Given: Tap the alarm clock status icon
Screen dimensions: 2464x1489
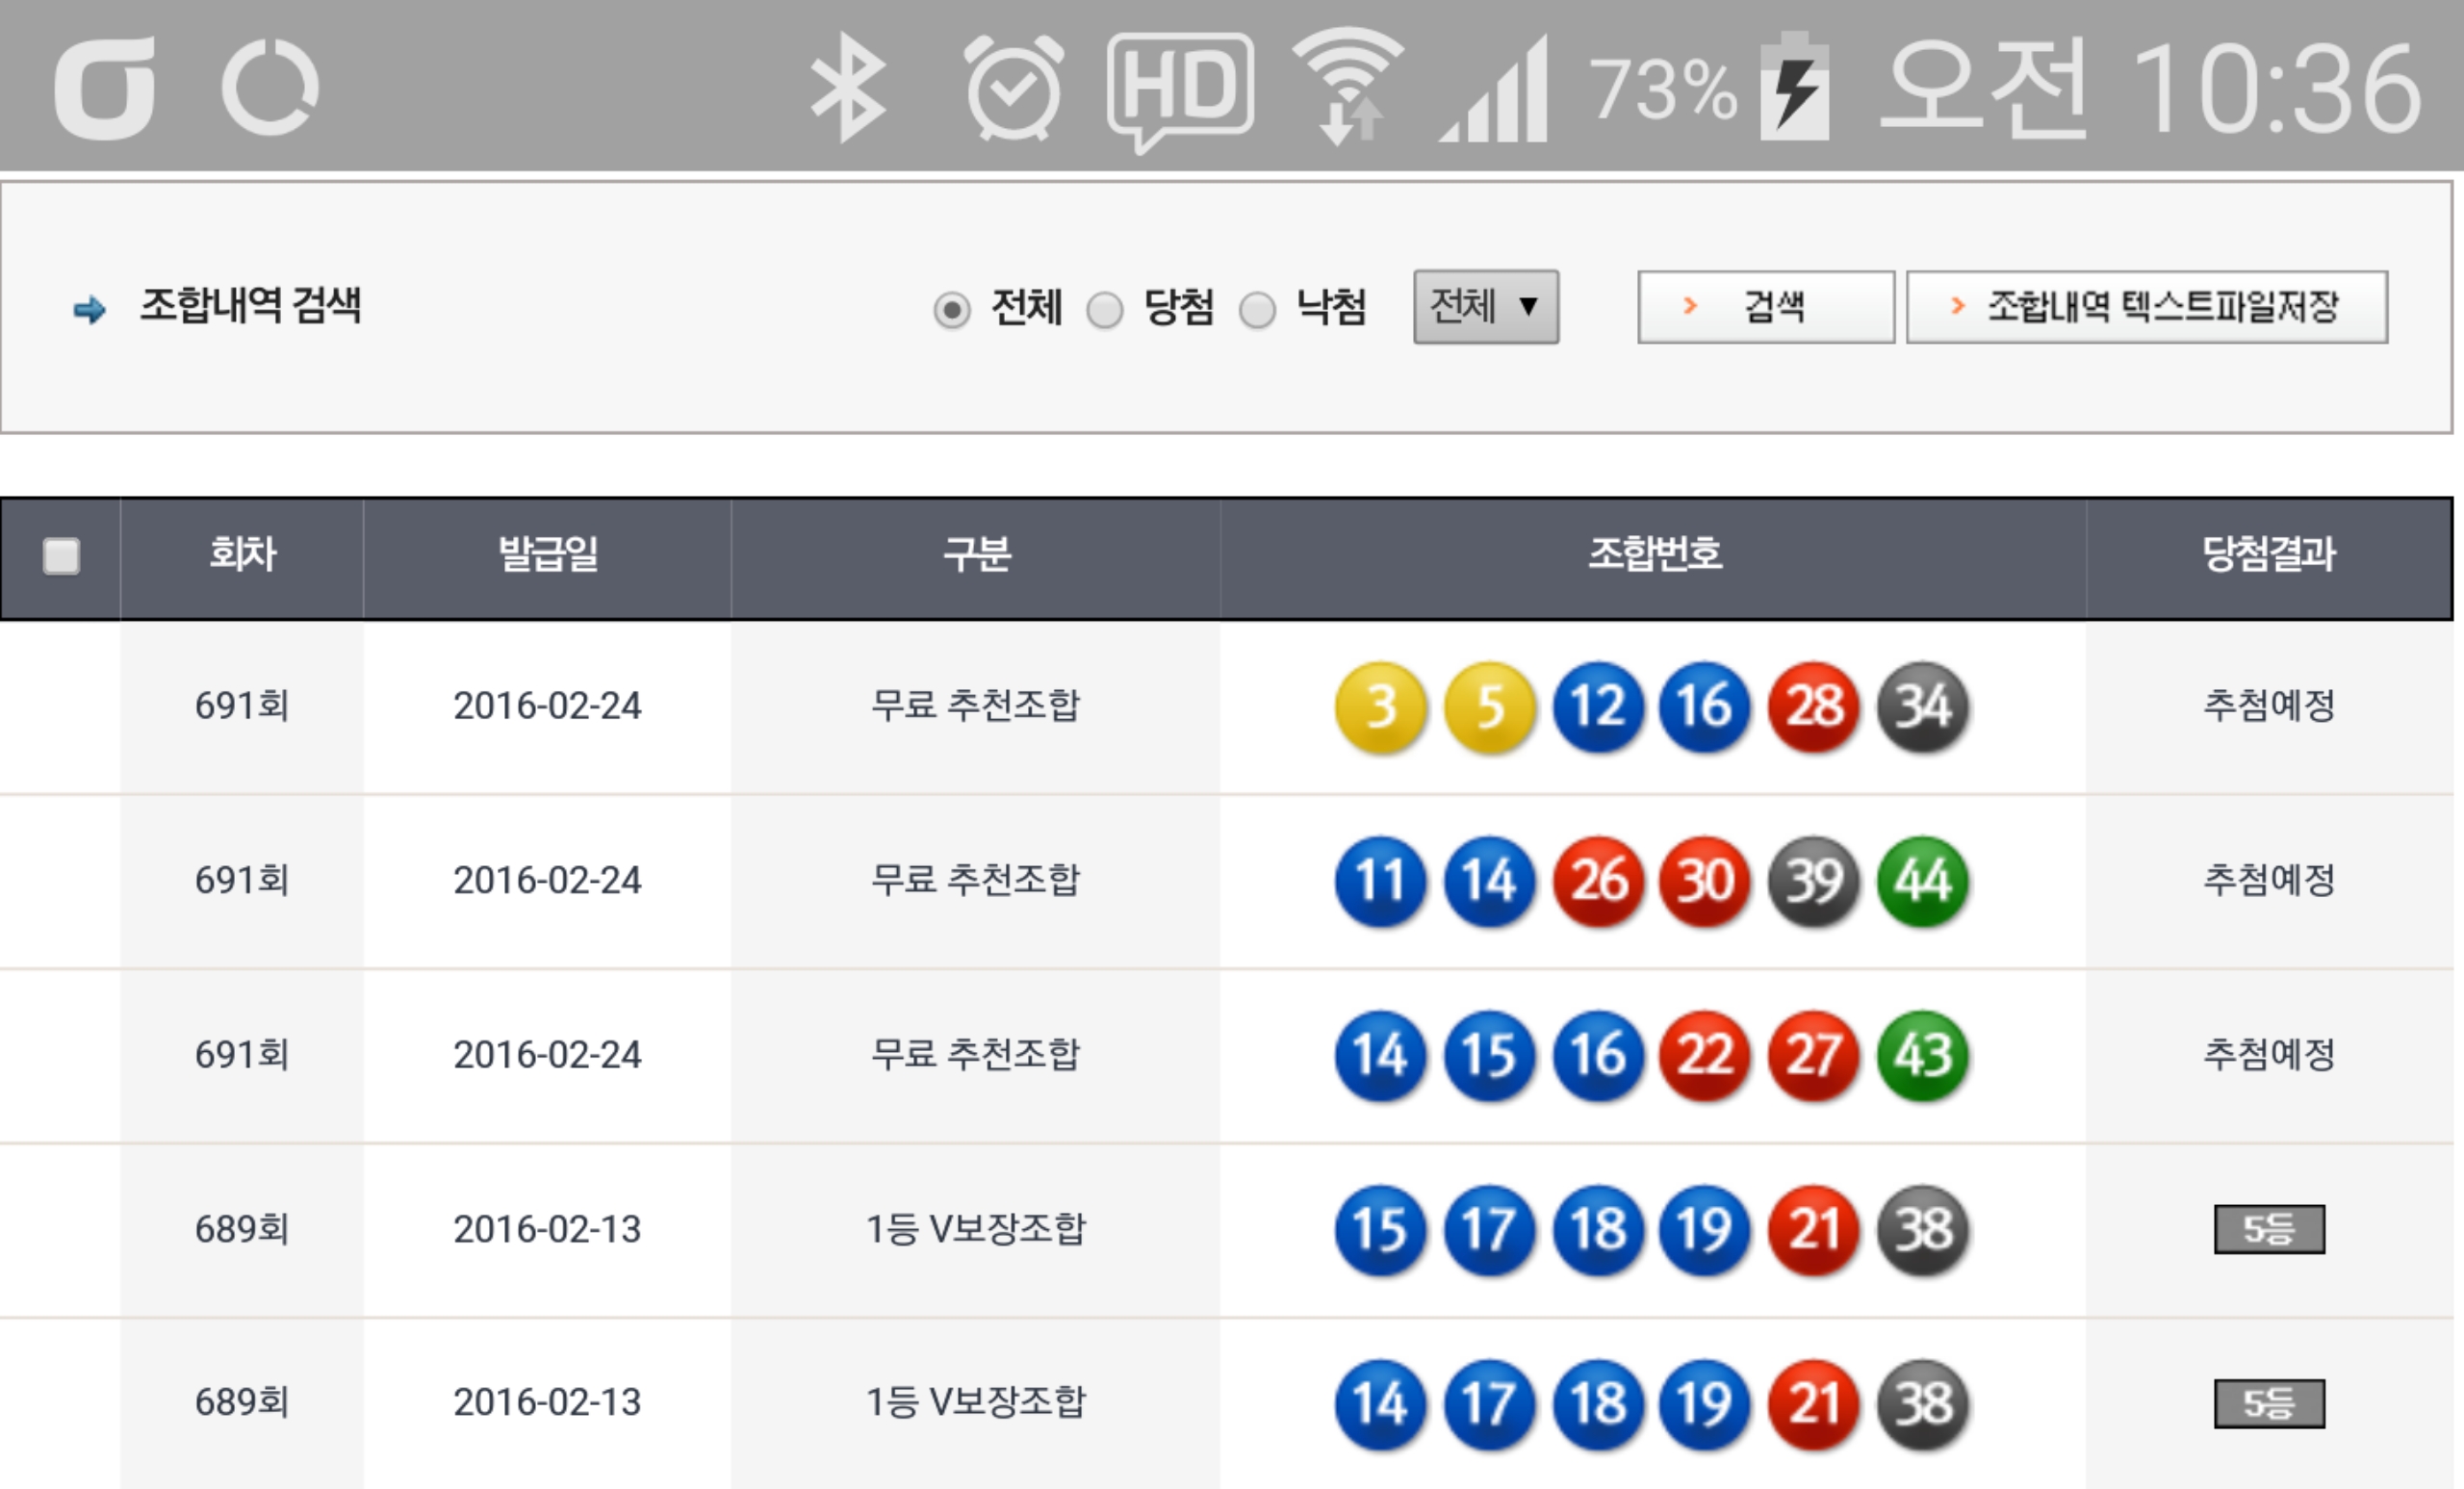Looking at the screenshot, I should click(x=1013, y=88).
